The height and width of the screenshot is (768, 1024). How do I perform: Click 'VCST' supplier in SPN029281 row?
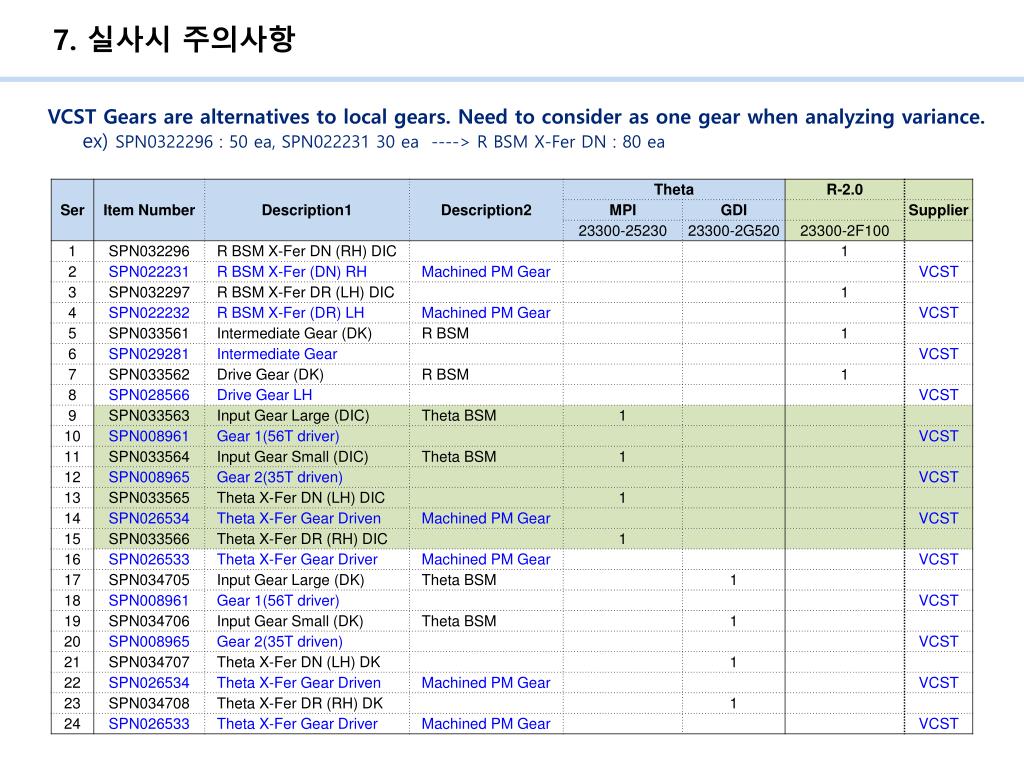[938, 354]
